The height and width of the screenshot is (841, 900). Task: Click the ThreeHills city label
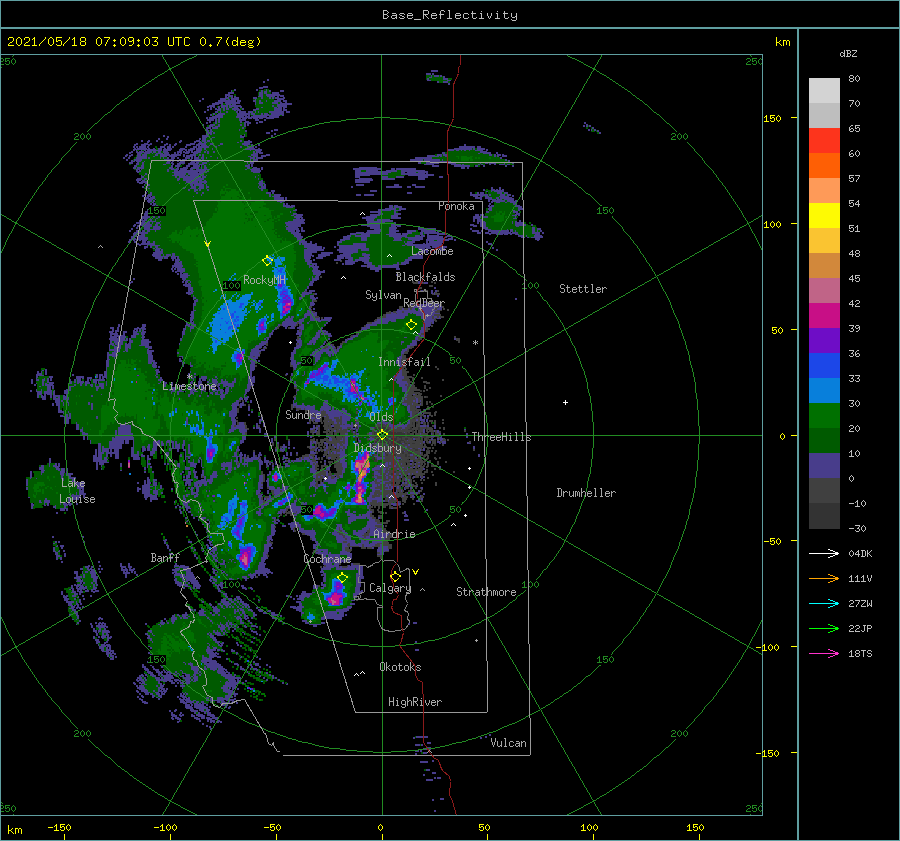click(501, 437)
